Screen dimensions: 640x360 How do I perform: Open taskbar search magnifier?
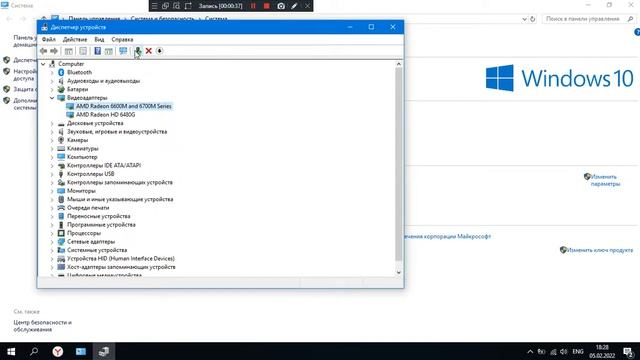tap(34, 351)
